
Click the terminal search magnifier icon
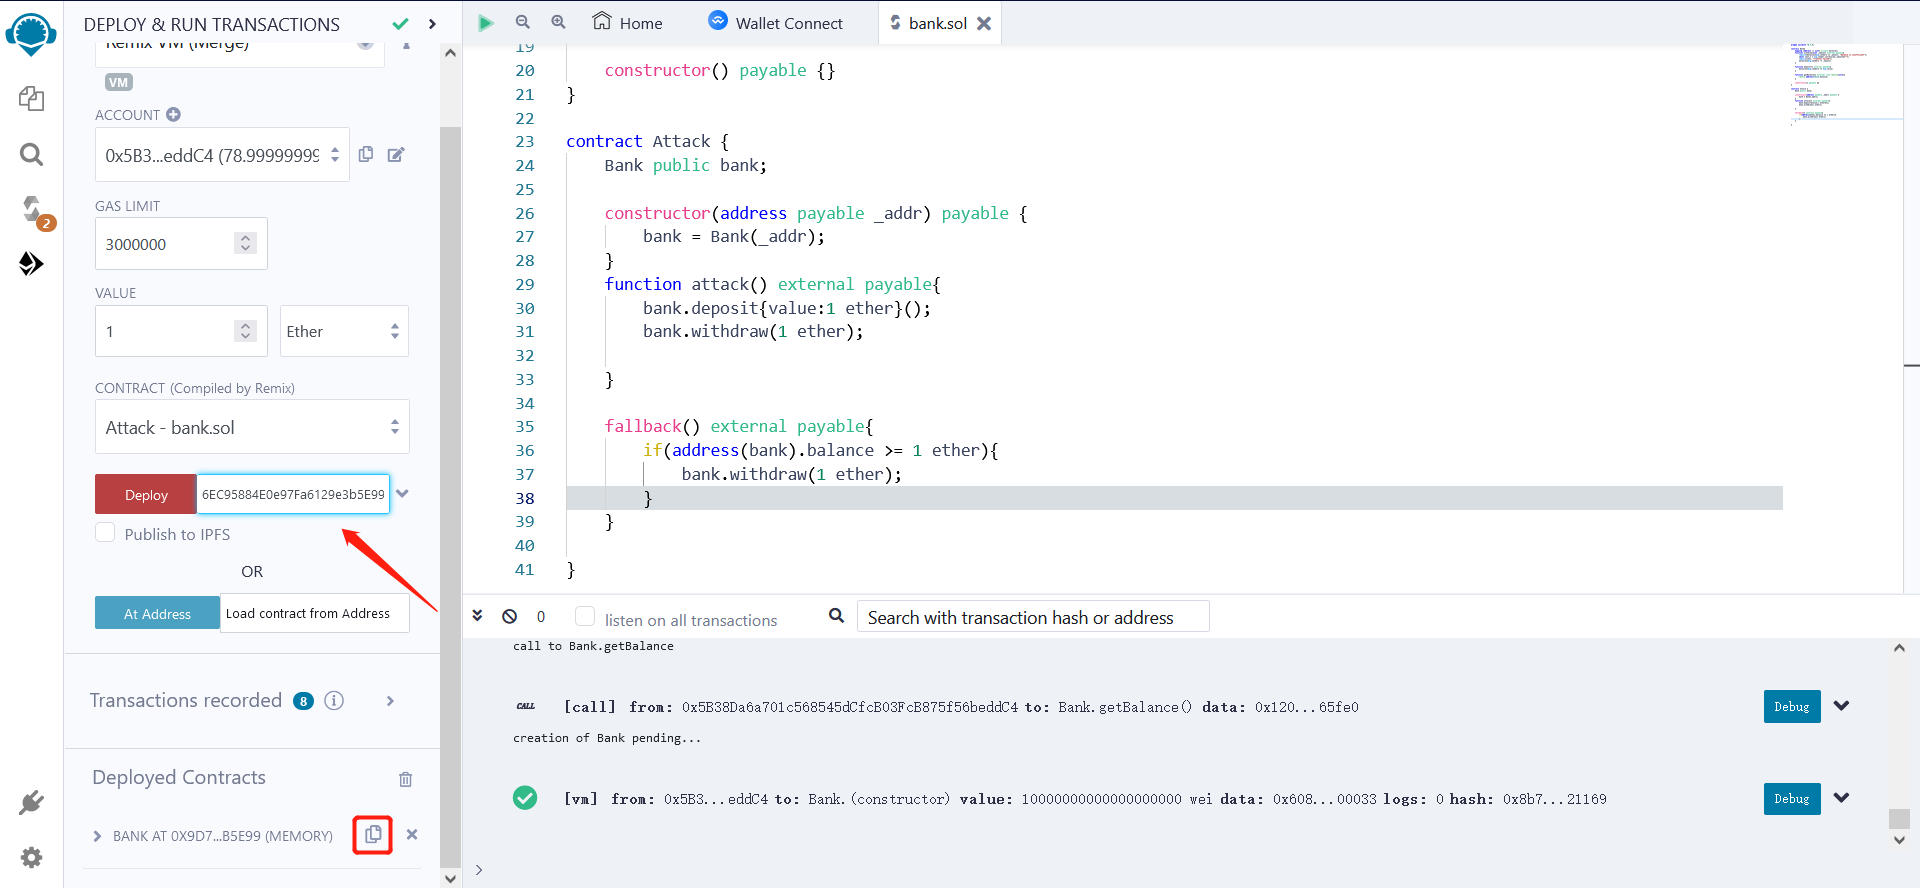pos(837,616)
